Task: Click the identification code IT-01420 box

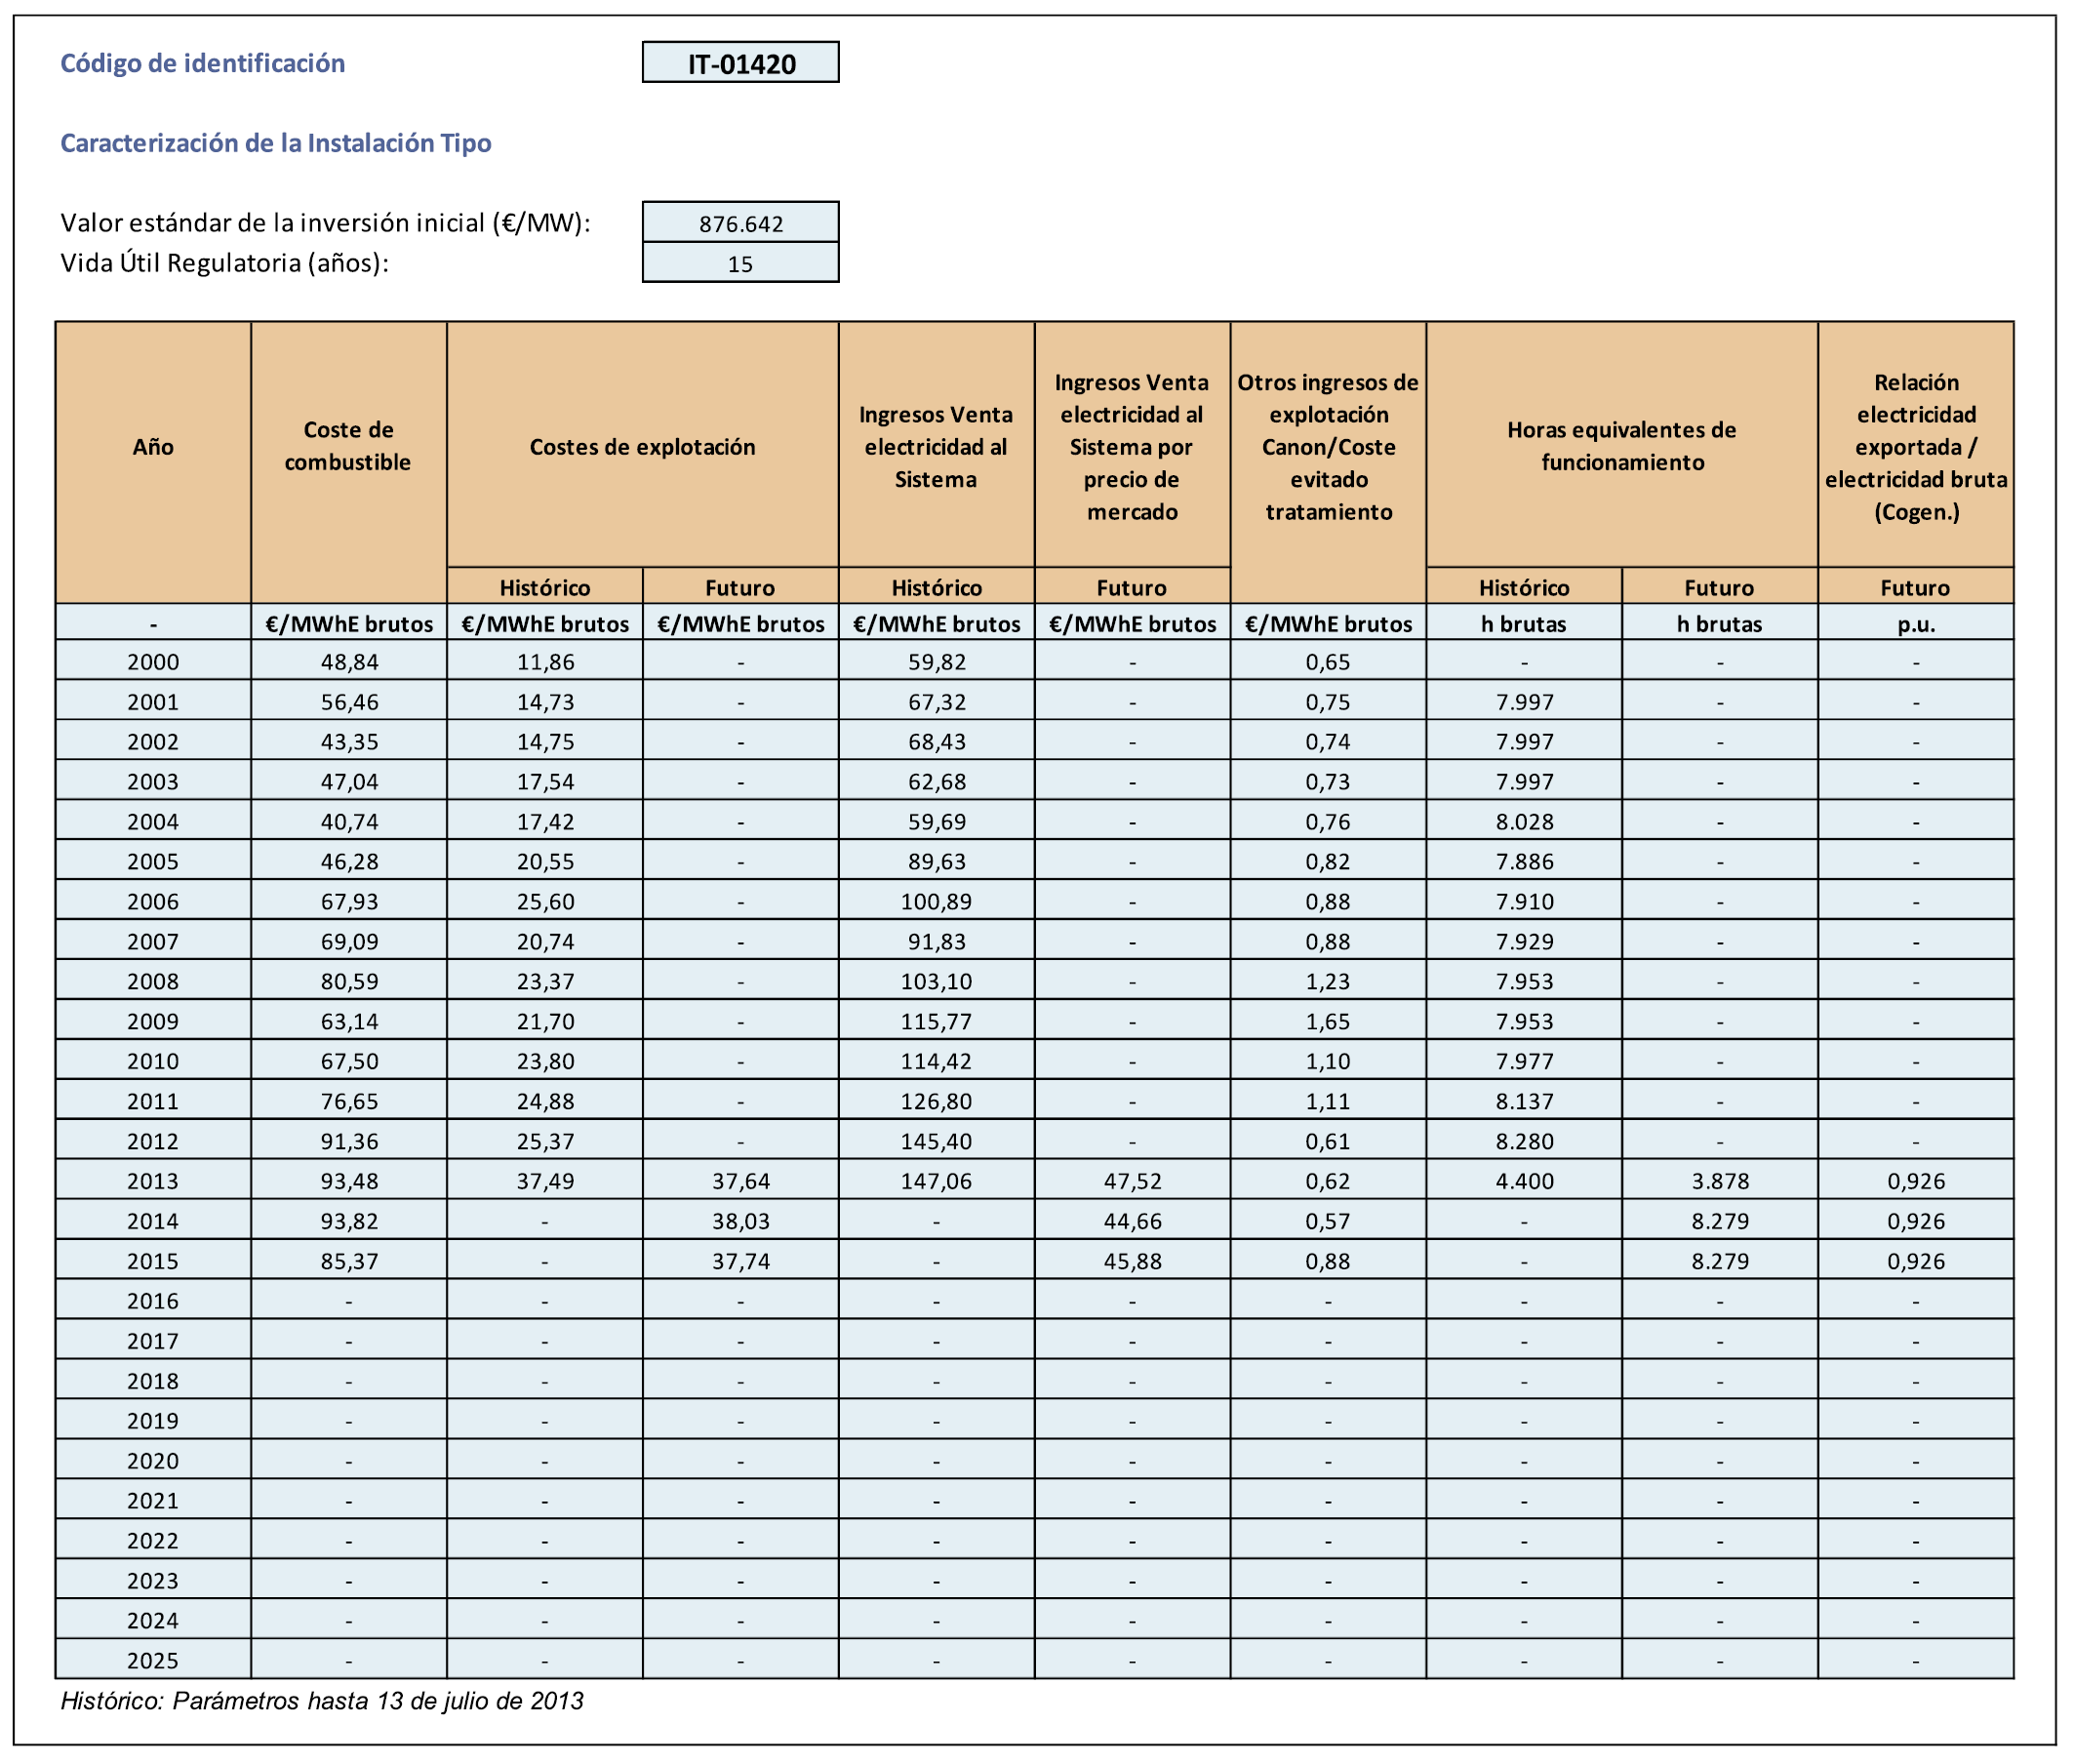Action: pyautogui.click(x=740, y=62)
